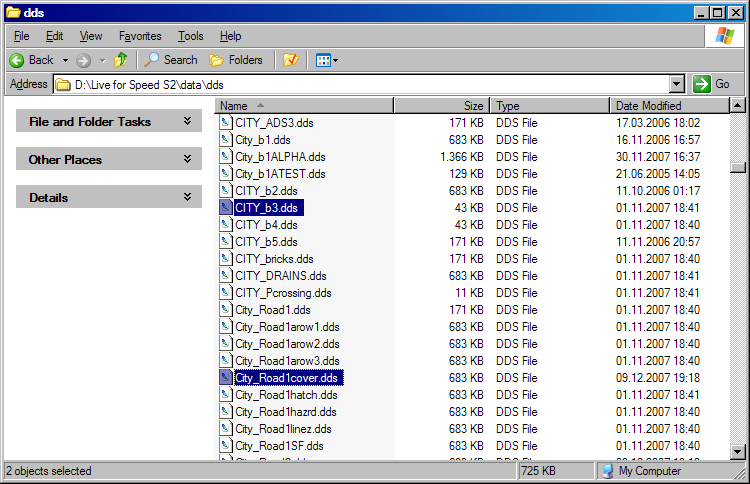750x484 pixels.
Task: Open the Tools menu
Action: [191, 36]
